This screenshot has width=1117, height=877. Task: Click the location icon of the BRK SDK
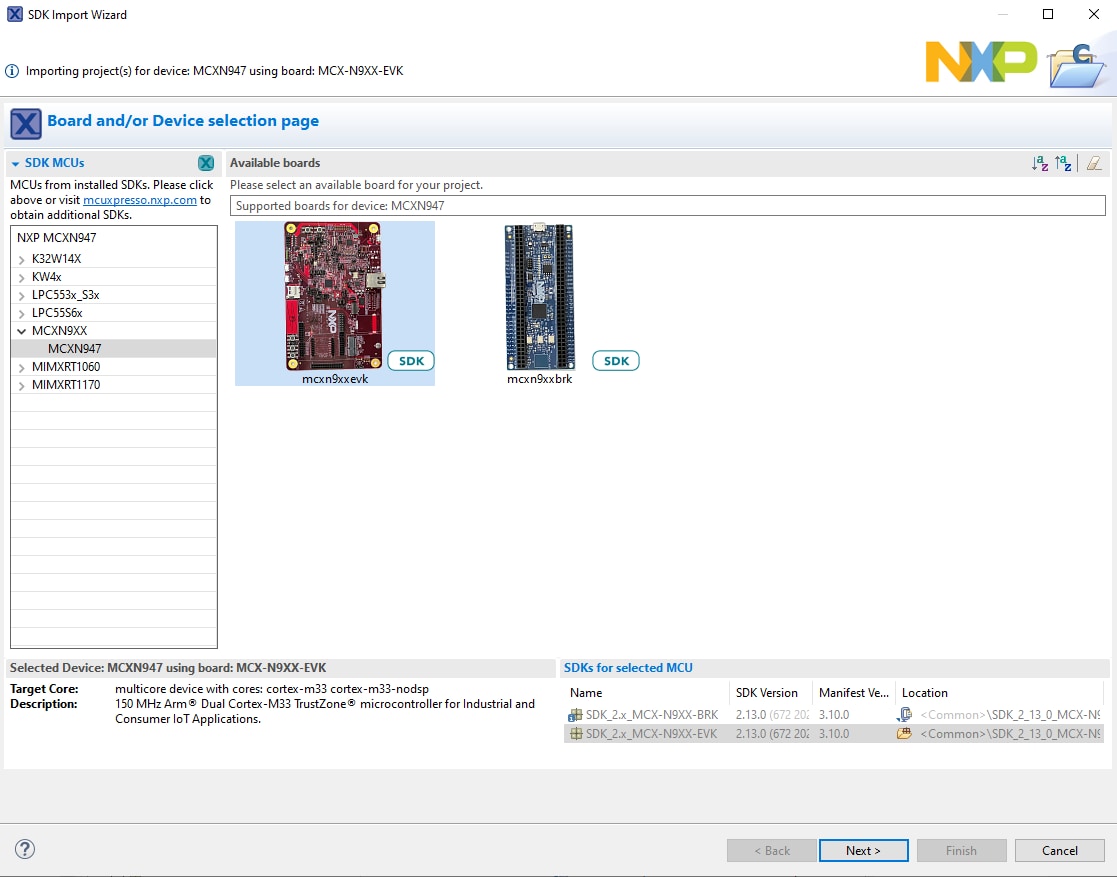(x=904, y=715)
